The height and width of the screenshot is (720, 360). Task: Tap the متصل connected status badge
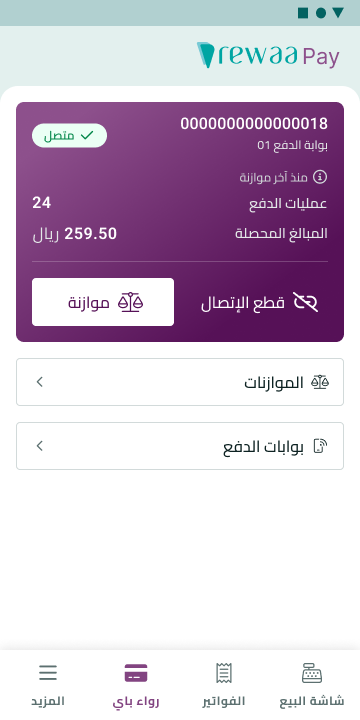coord(69,135)
